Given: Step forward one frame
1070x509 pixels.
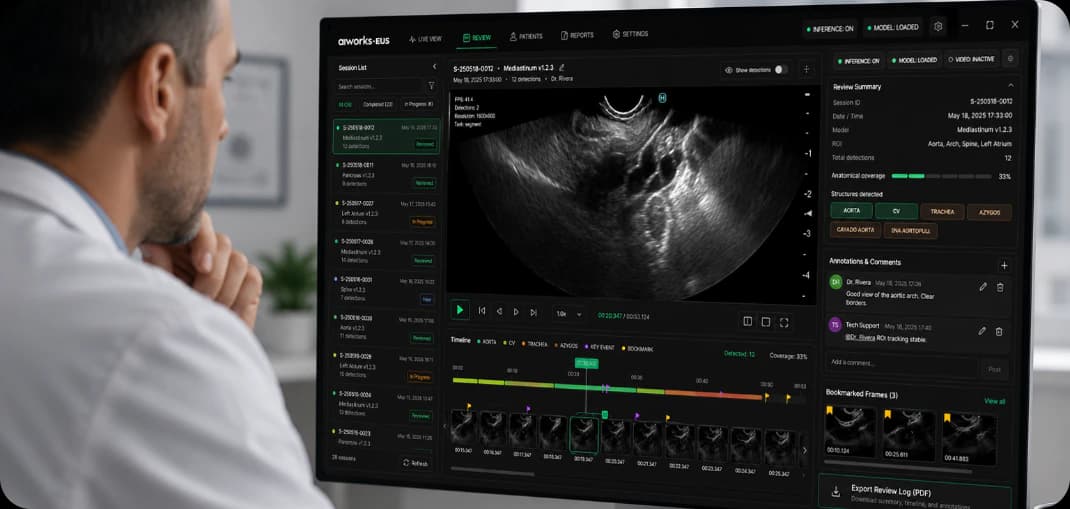Looking at the screenshot, I should pos(516,312).
